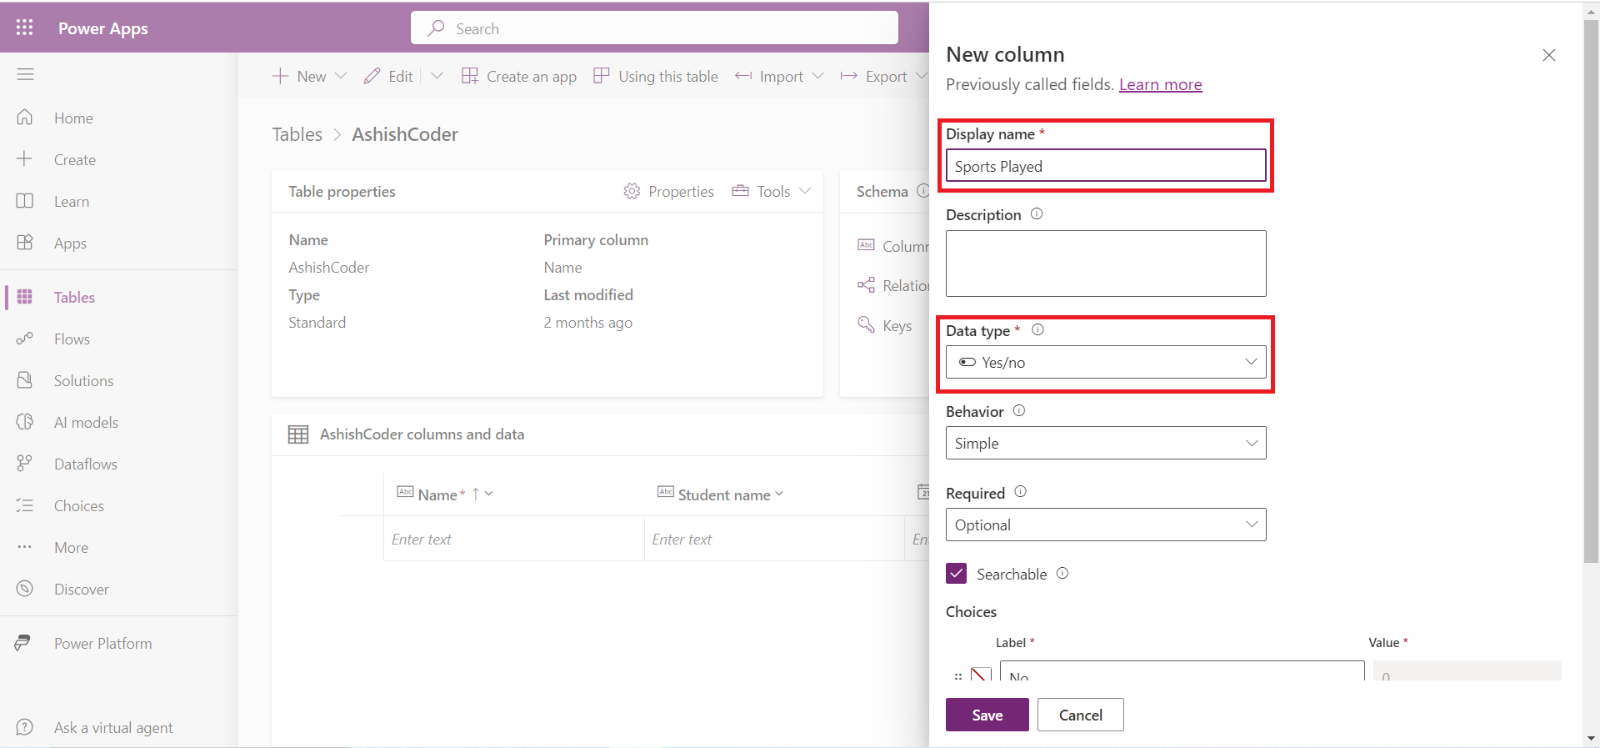Click the Data type info icon

click(x=1037, y=330)
